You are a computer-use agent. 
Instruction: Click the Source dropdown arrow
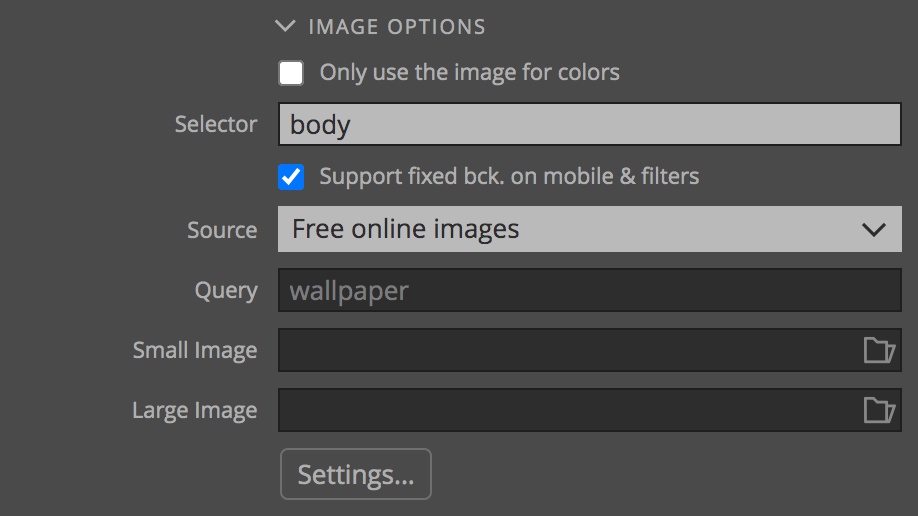[x=874, y=230]
